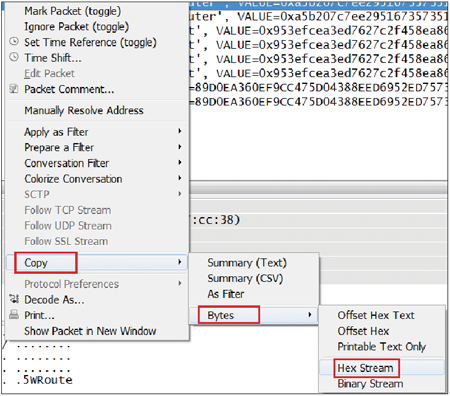Image resolution: width=450 pixels, height=396 pixels.
Task: Click Follow TCP Stream entry
Action: [68, 210]
